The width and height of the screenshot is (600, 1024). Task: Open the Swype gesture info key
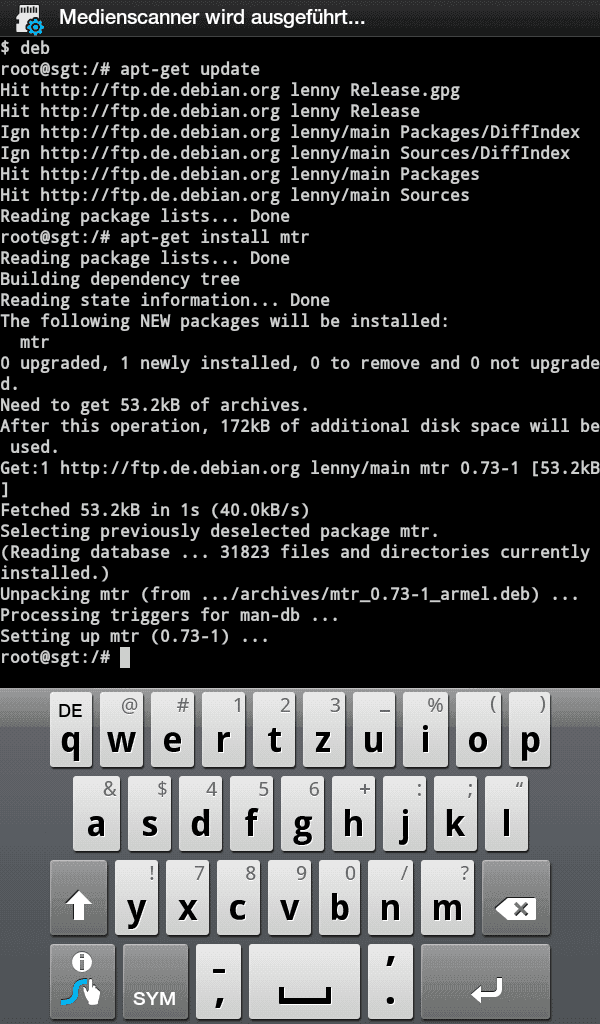82,981
